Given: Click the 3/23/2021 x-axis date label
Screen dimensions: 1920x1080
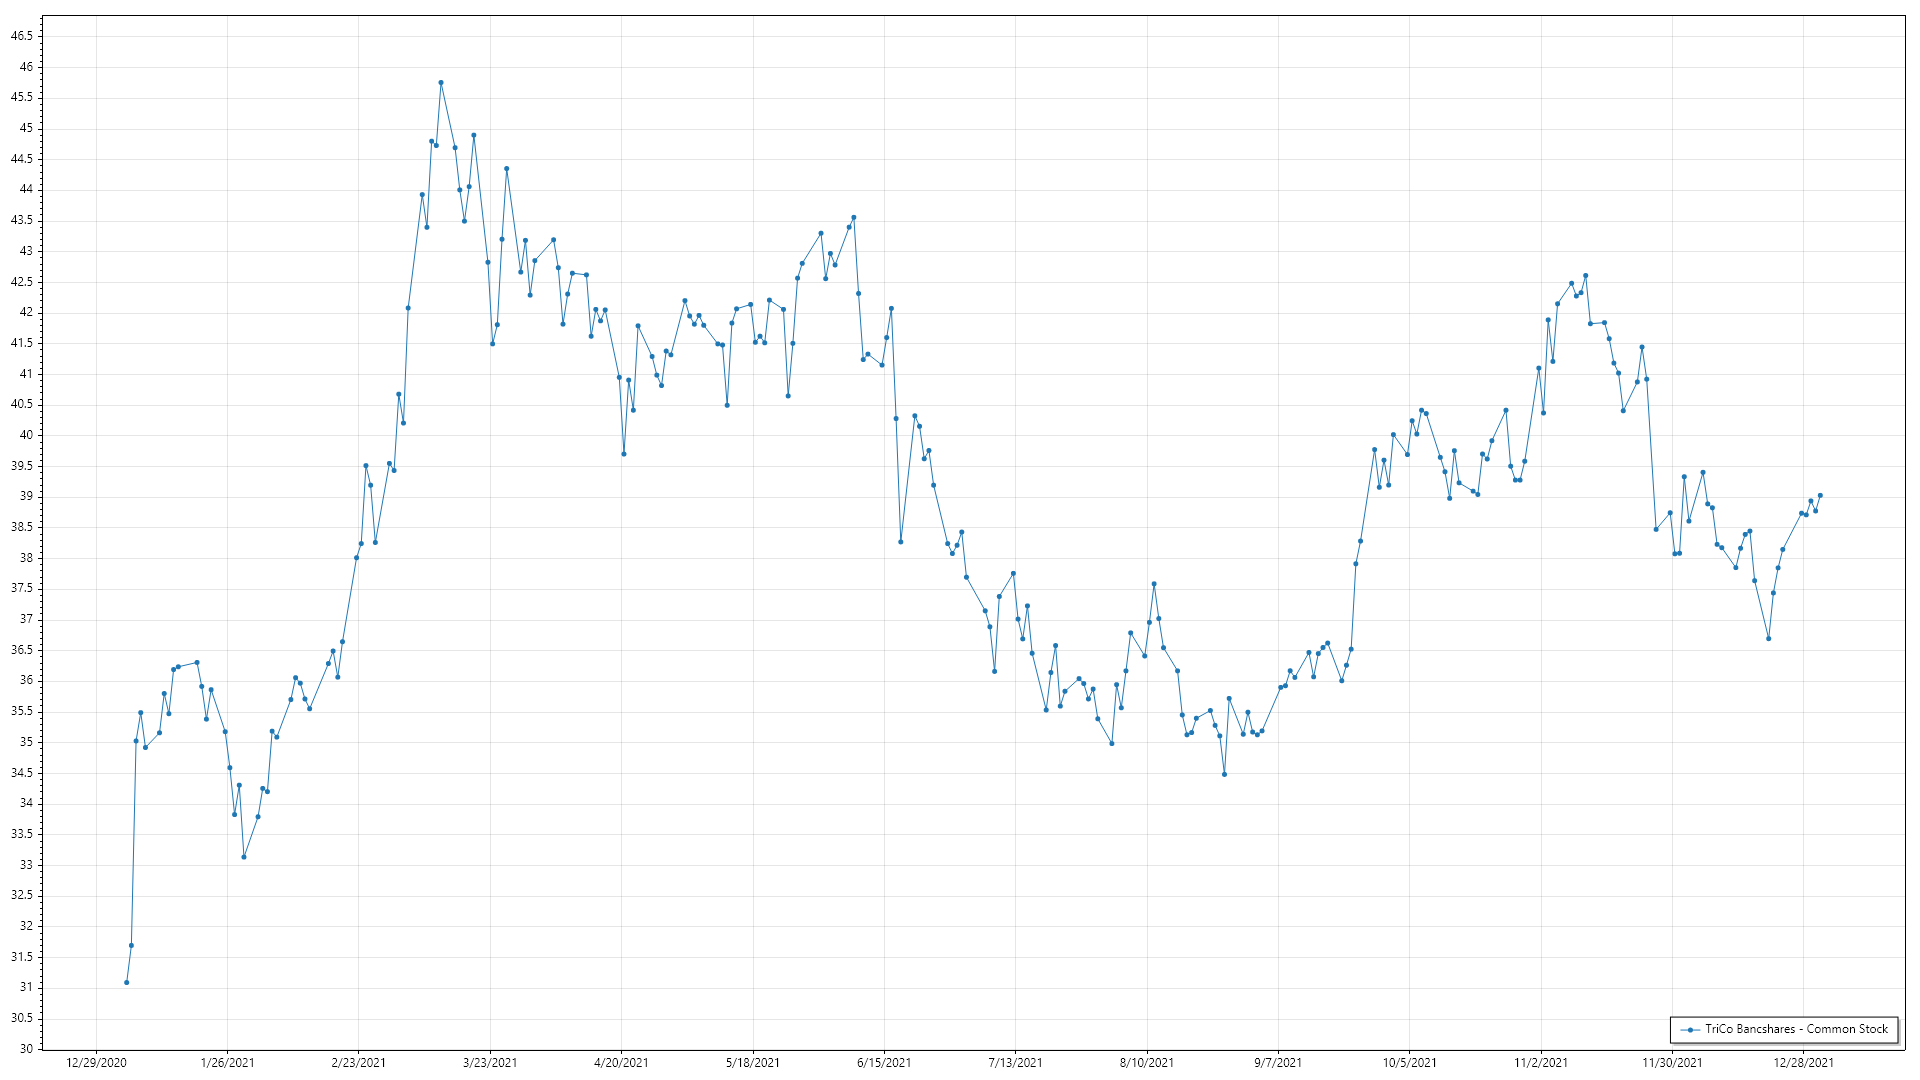Looking at the screenshot, I should (x=490, y=1063).
